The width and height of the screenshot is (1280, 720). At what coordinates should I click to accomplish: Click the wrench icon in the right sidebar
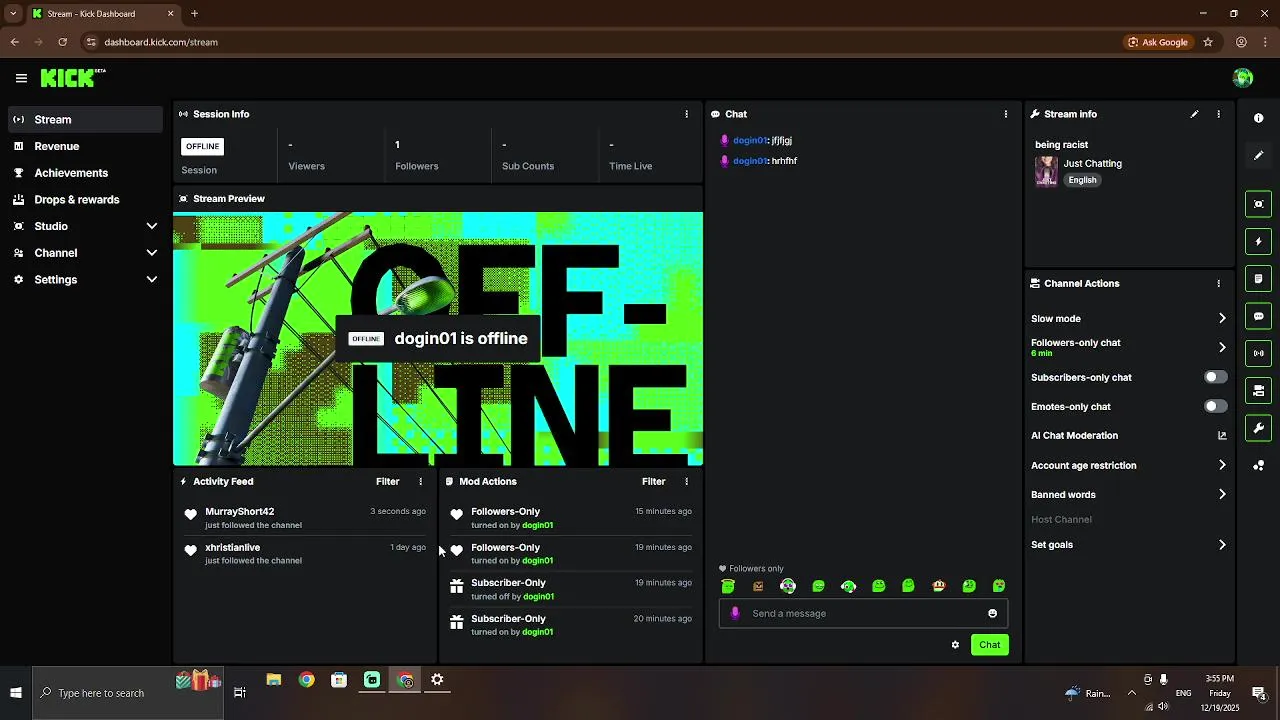[1258, 428]
